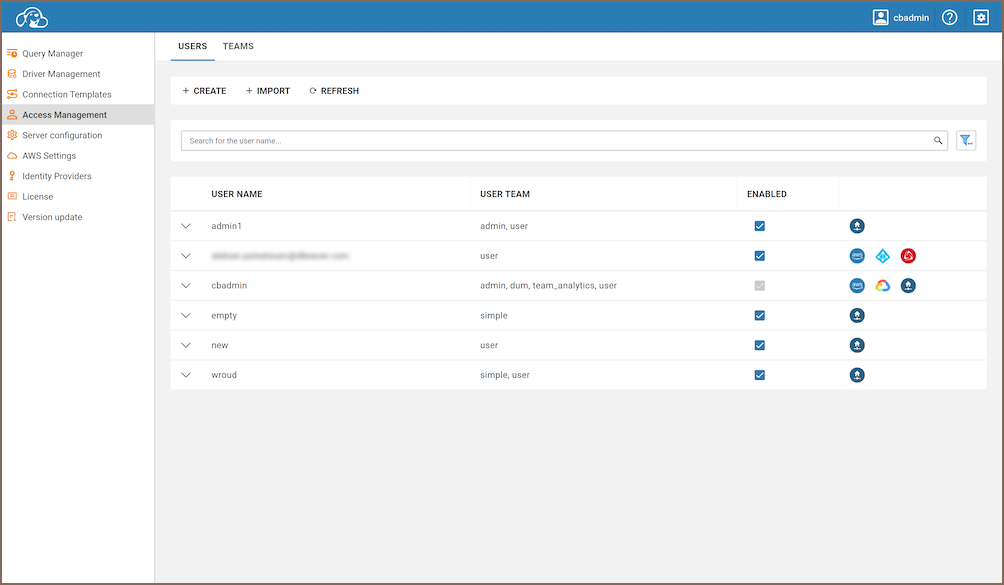Screen dimensions: 1004x585
Task: Click the red icon in second user row
Action: point(908,256)
